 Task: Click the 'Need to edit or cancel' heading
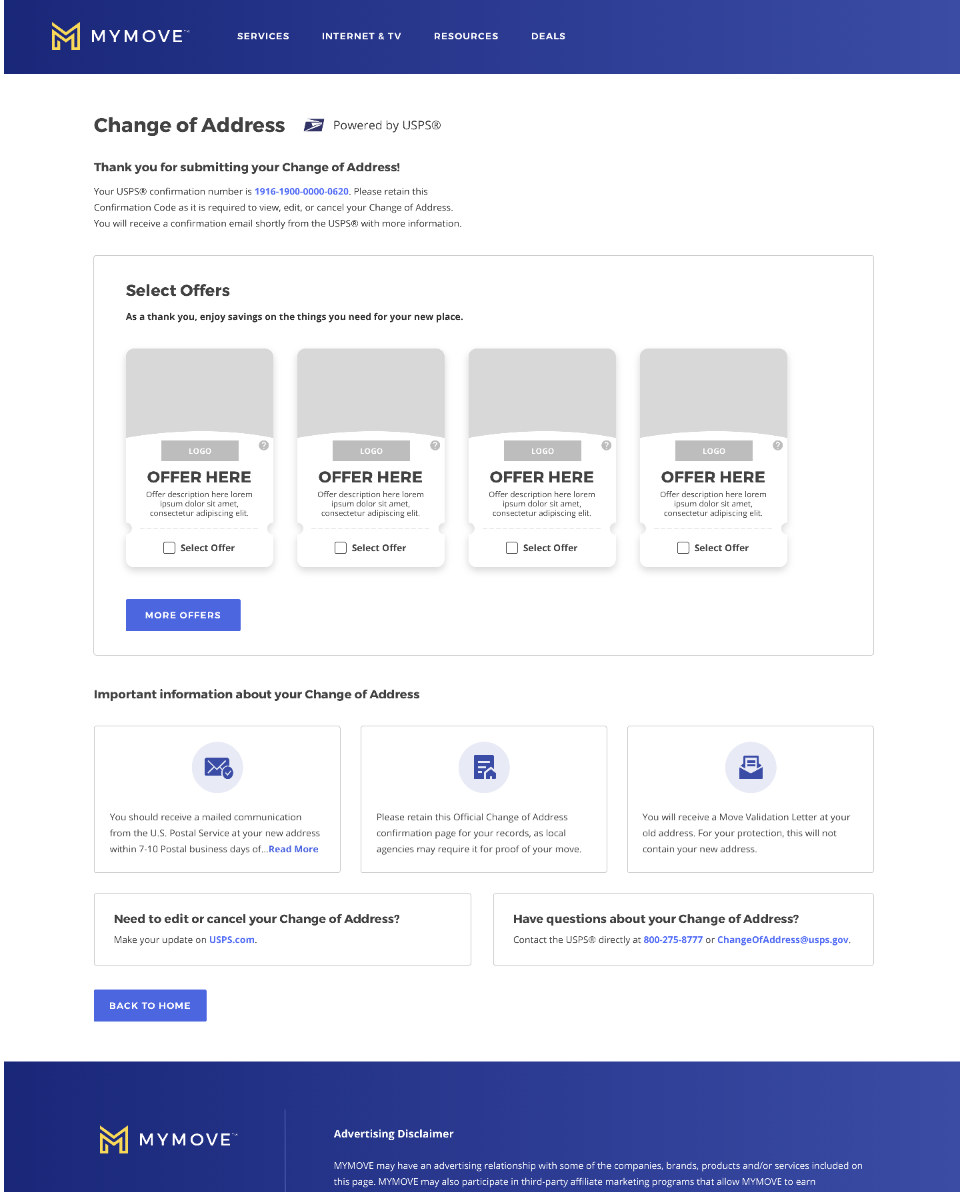click(x=257, y=919)
